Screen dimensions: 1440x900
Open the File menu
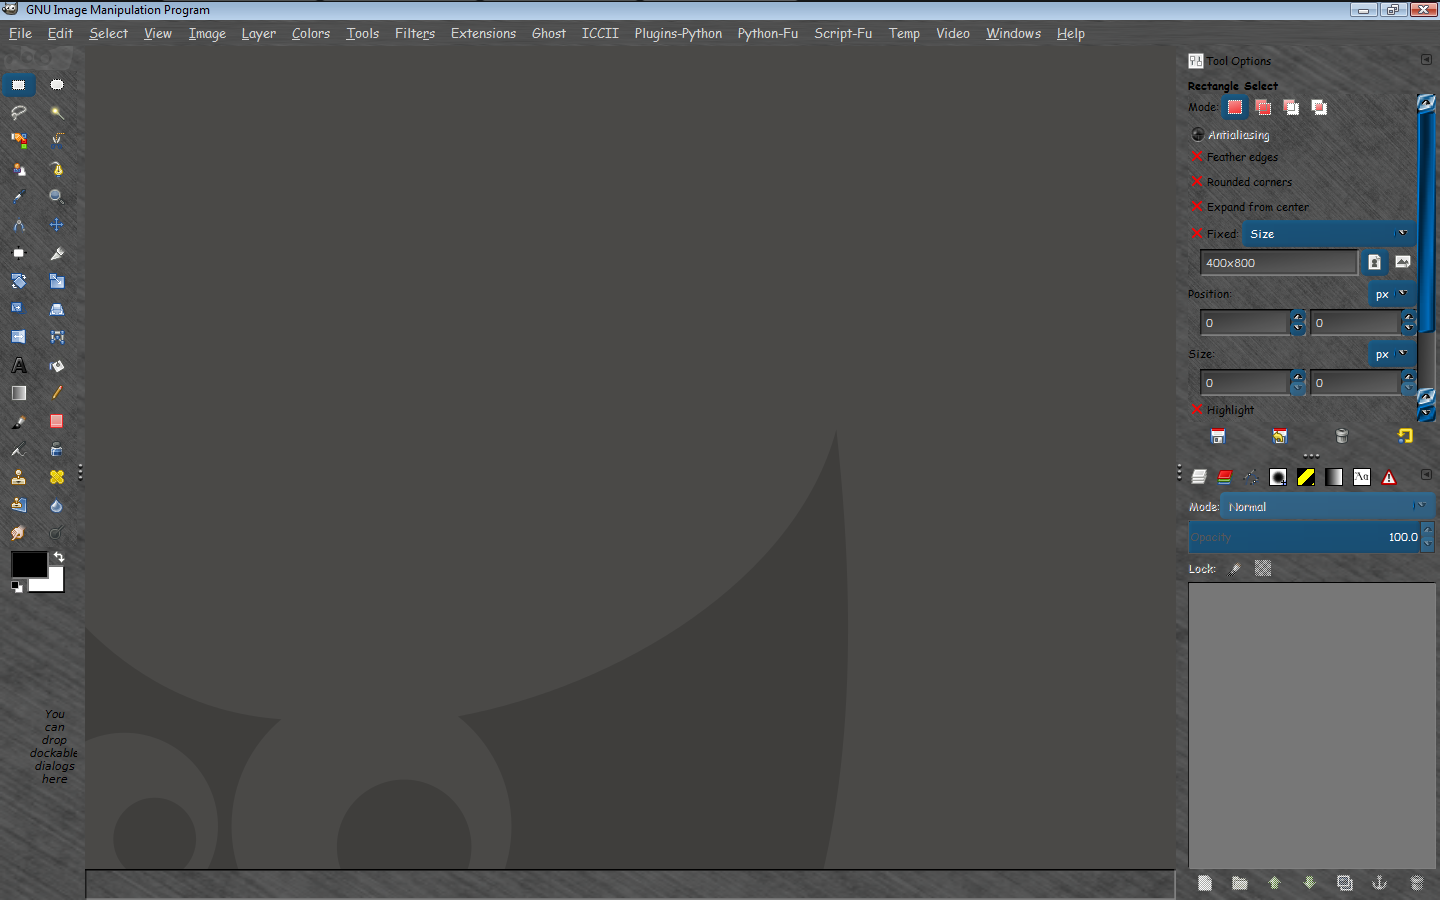pyautogui.click(x=20, y=33)
